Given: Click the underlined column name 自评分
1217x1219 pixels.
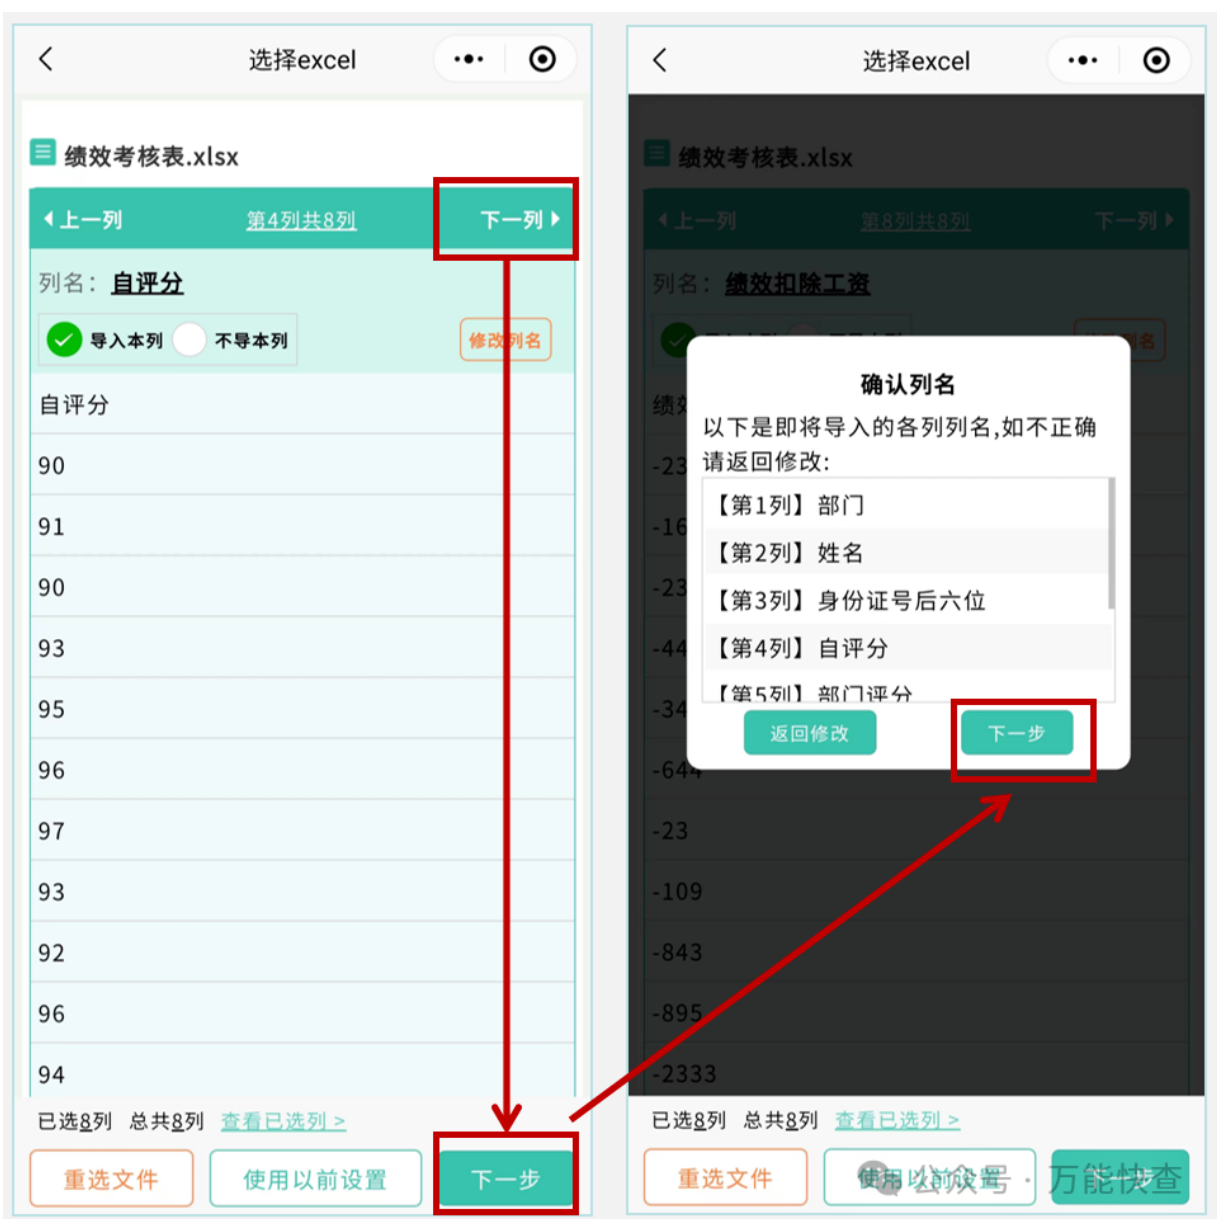Looking at the screenshot, I should click(147, 284).
